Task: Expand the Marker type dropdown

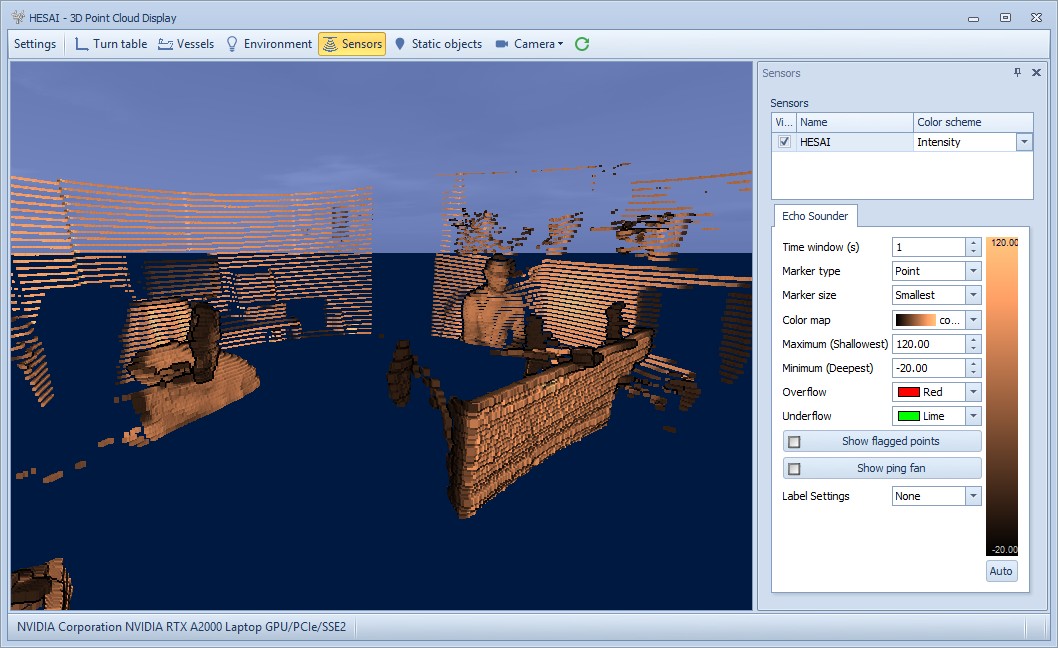Action: (x=970, y=270)
